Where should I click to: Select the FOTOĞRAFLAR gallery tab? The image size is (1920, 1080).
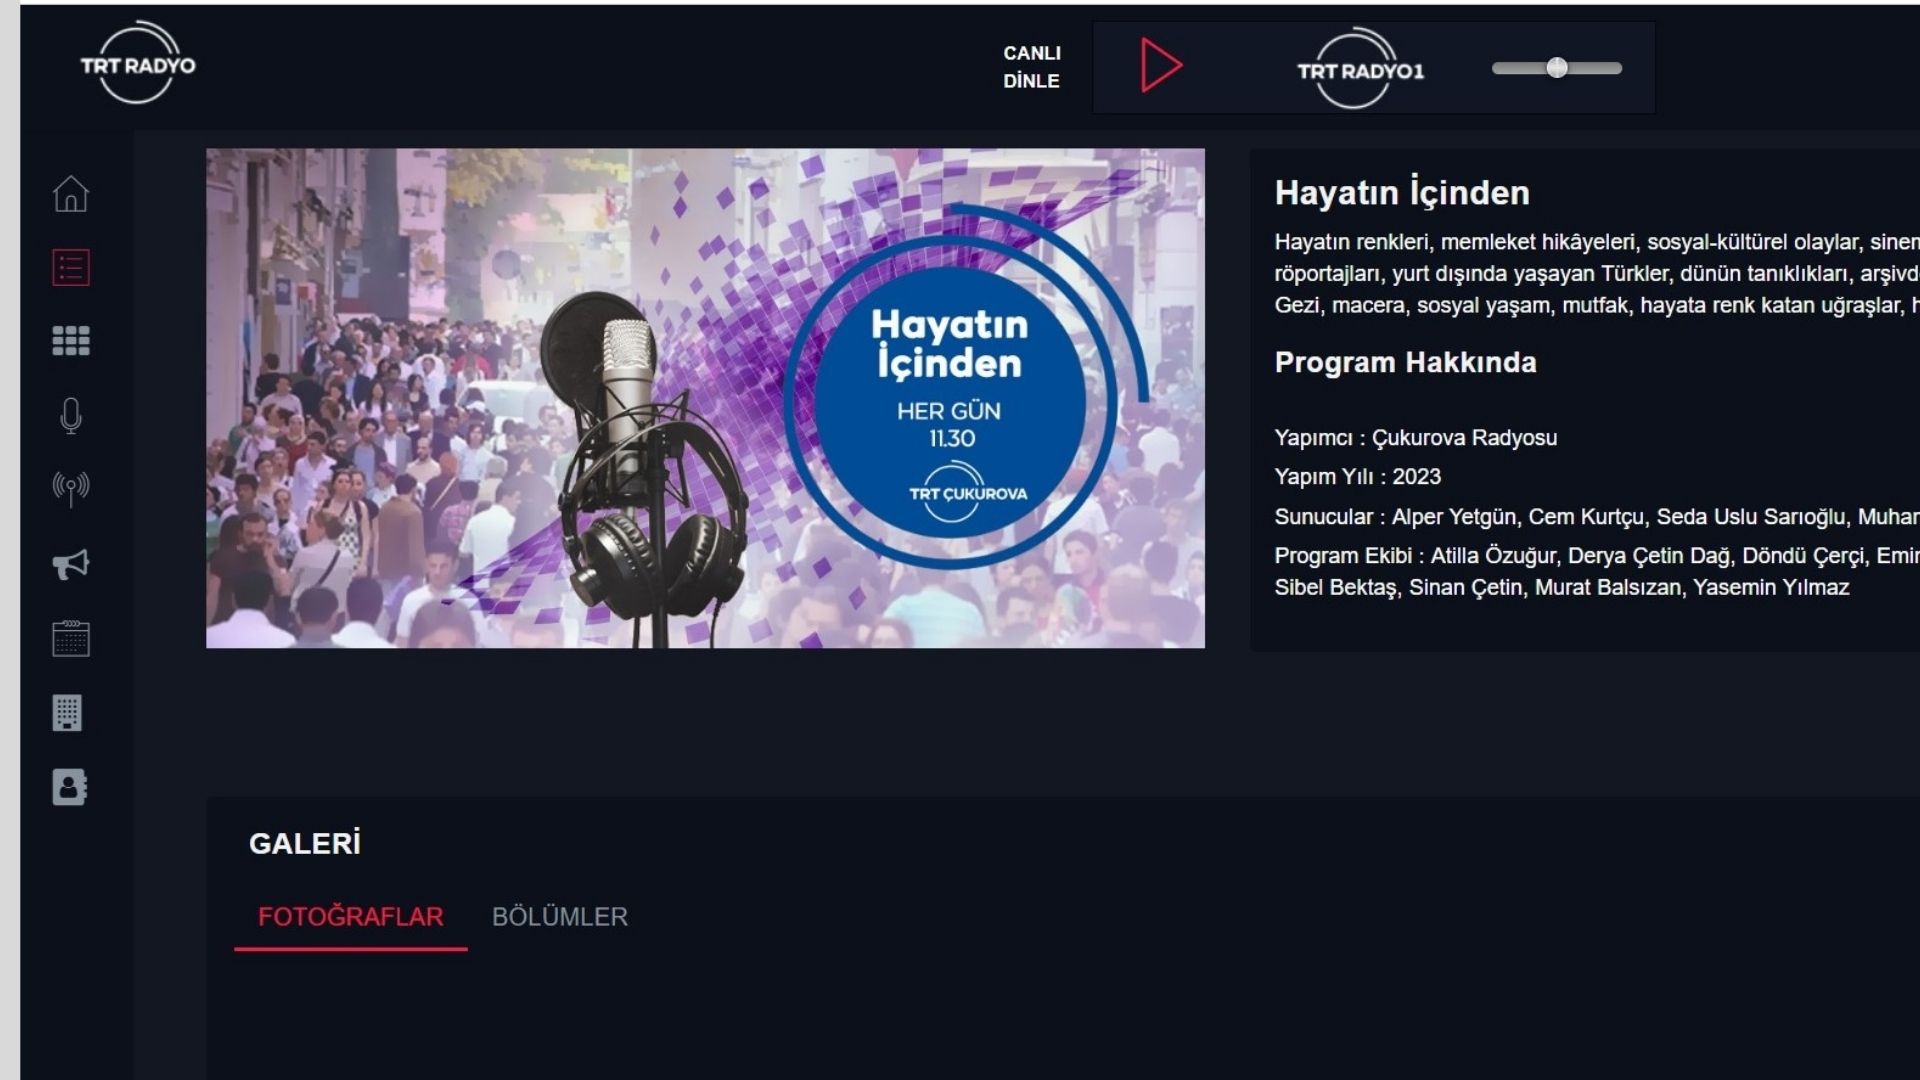[x=350, y=917]
